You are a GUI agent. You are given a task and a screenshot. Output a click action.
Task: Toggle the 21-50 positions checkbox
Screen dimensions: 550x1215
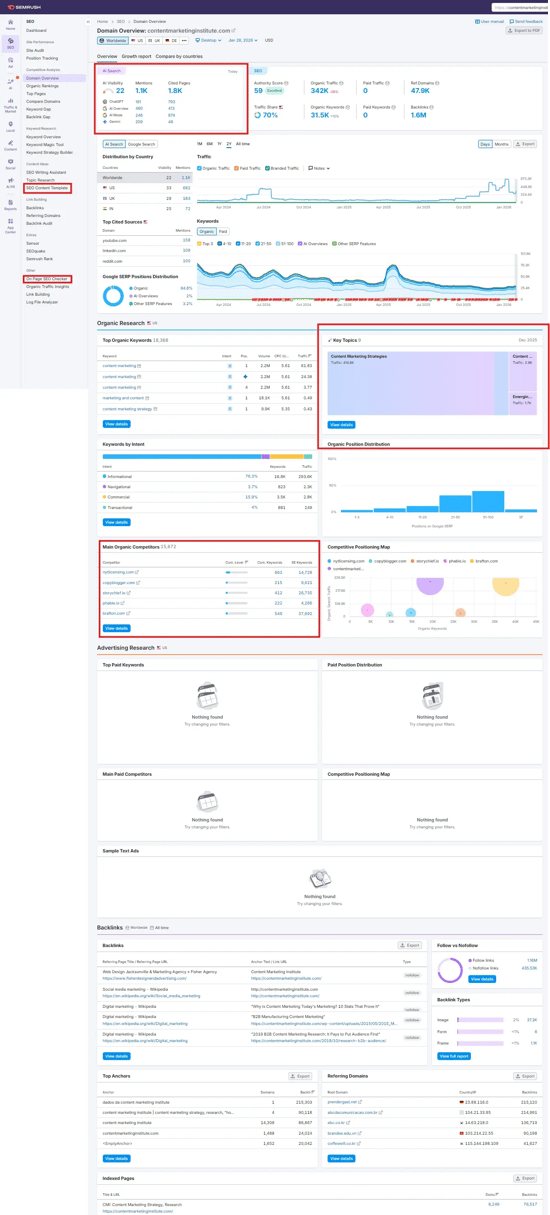258,243
